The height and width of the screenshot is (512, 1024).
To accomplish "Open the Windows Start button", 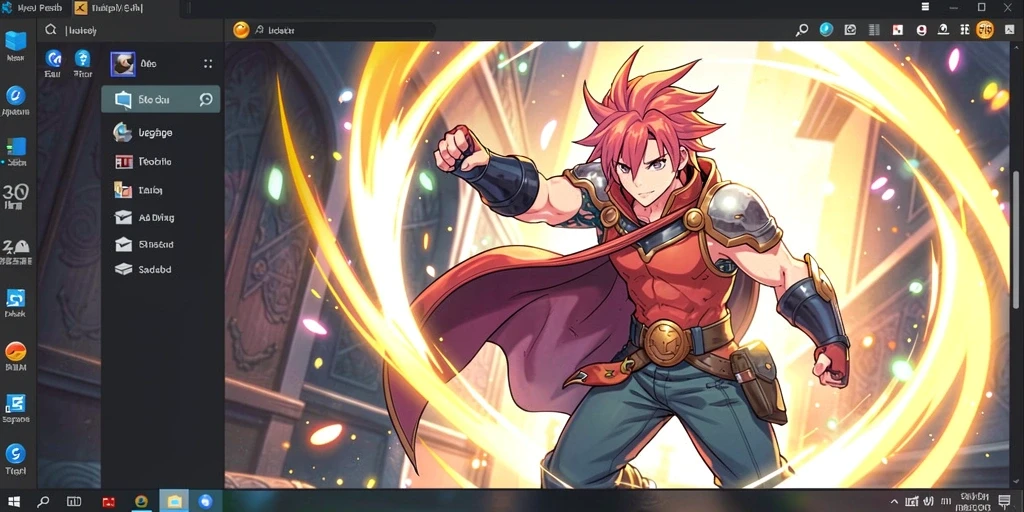I will [x=14, y=502].
